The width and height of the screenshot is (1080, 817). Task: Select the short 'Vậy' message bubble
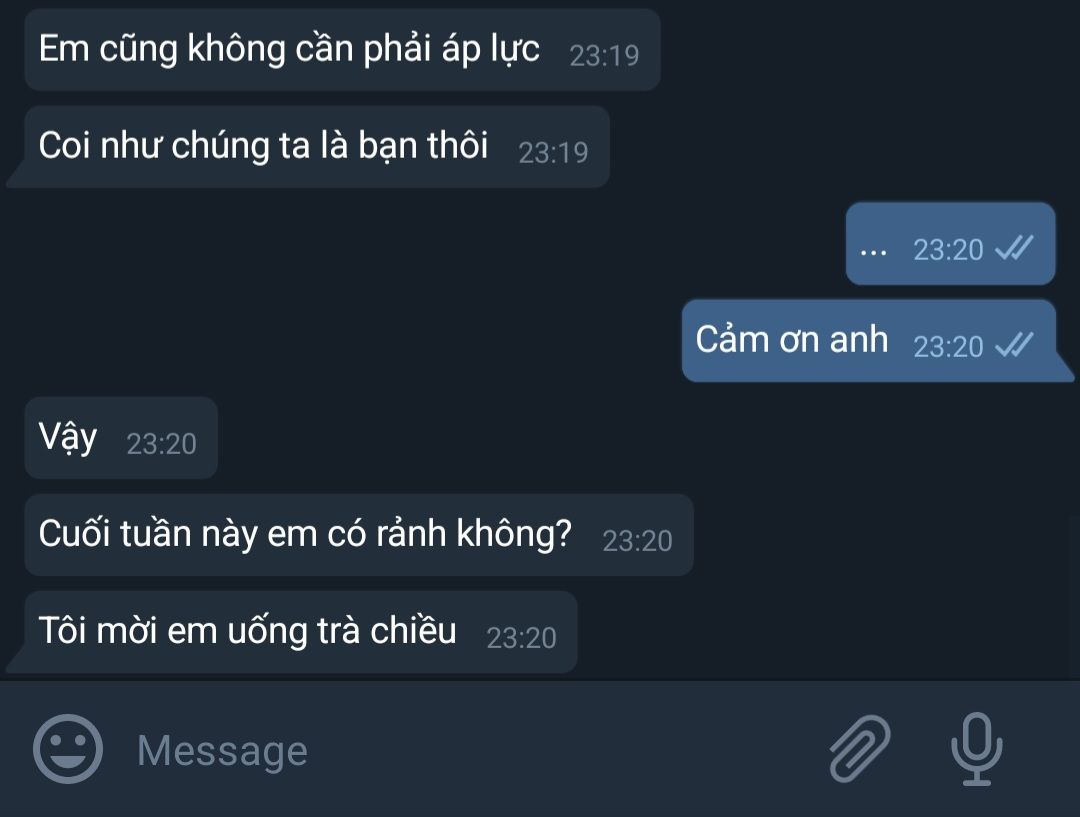121,438
